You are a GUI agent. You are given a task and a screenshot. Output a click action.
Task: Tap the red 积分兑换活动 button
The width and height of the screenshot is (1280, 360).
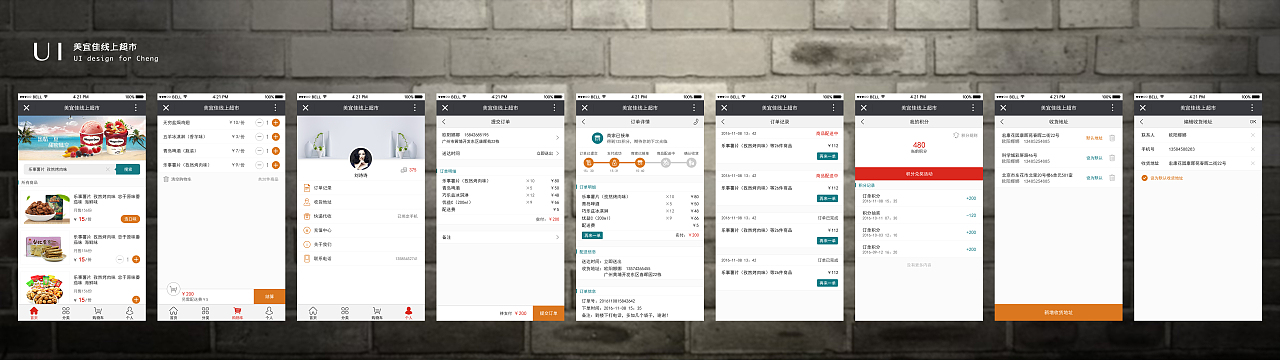[919, 174]
